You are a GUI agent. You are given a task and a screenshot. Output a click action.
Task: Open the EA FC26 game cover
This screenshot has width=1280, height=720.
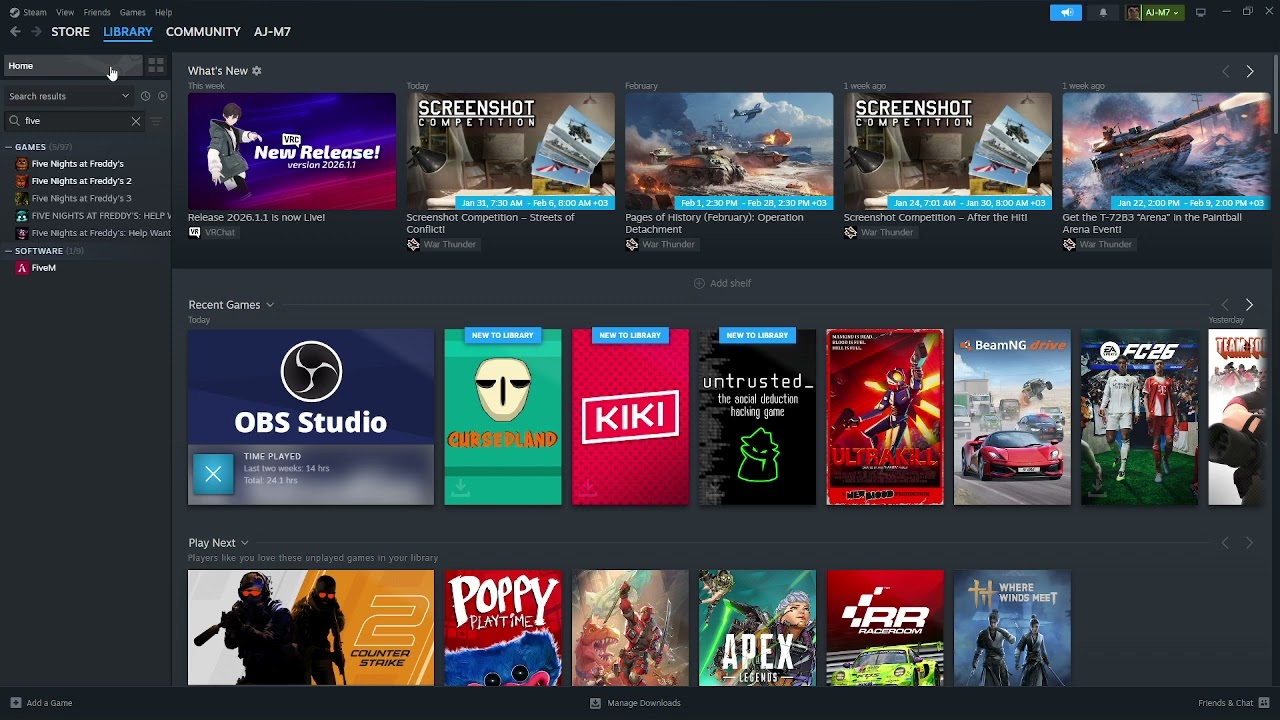[1139, 417]
